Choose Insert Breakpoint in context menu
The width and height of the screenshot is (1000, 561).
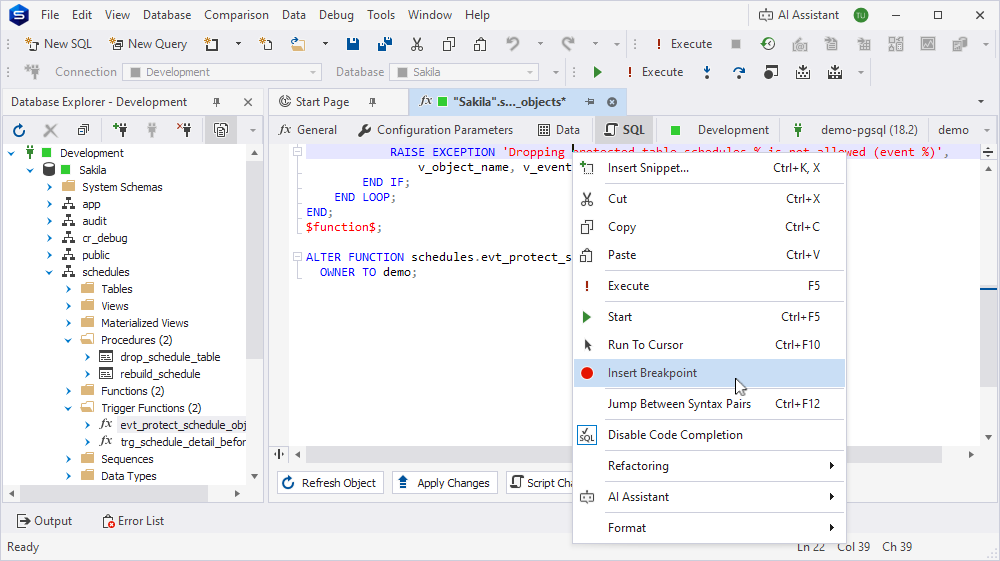point(709,373)
